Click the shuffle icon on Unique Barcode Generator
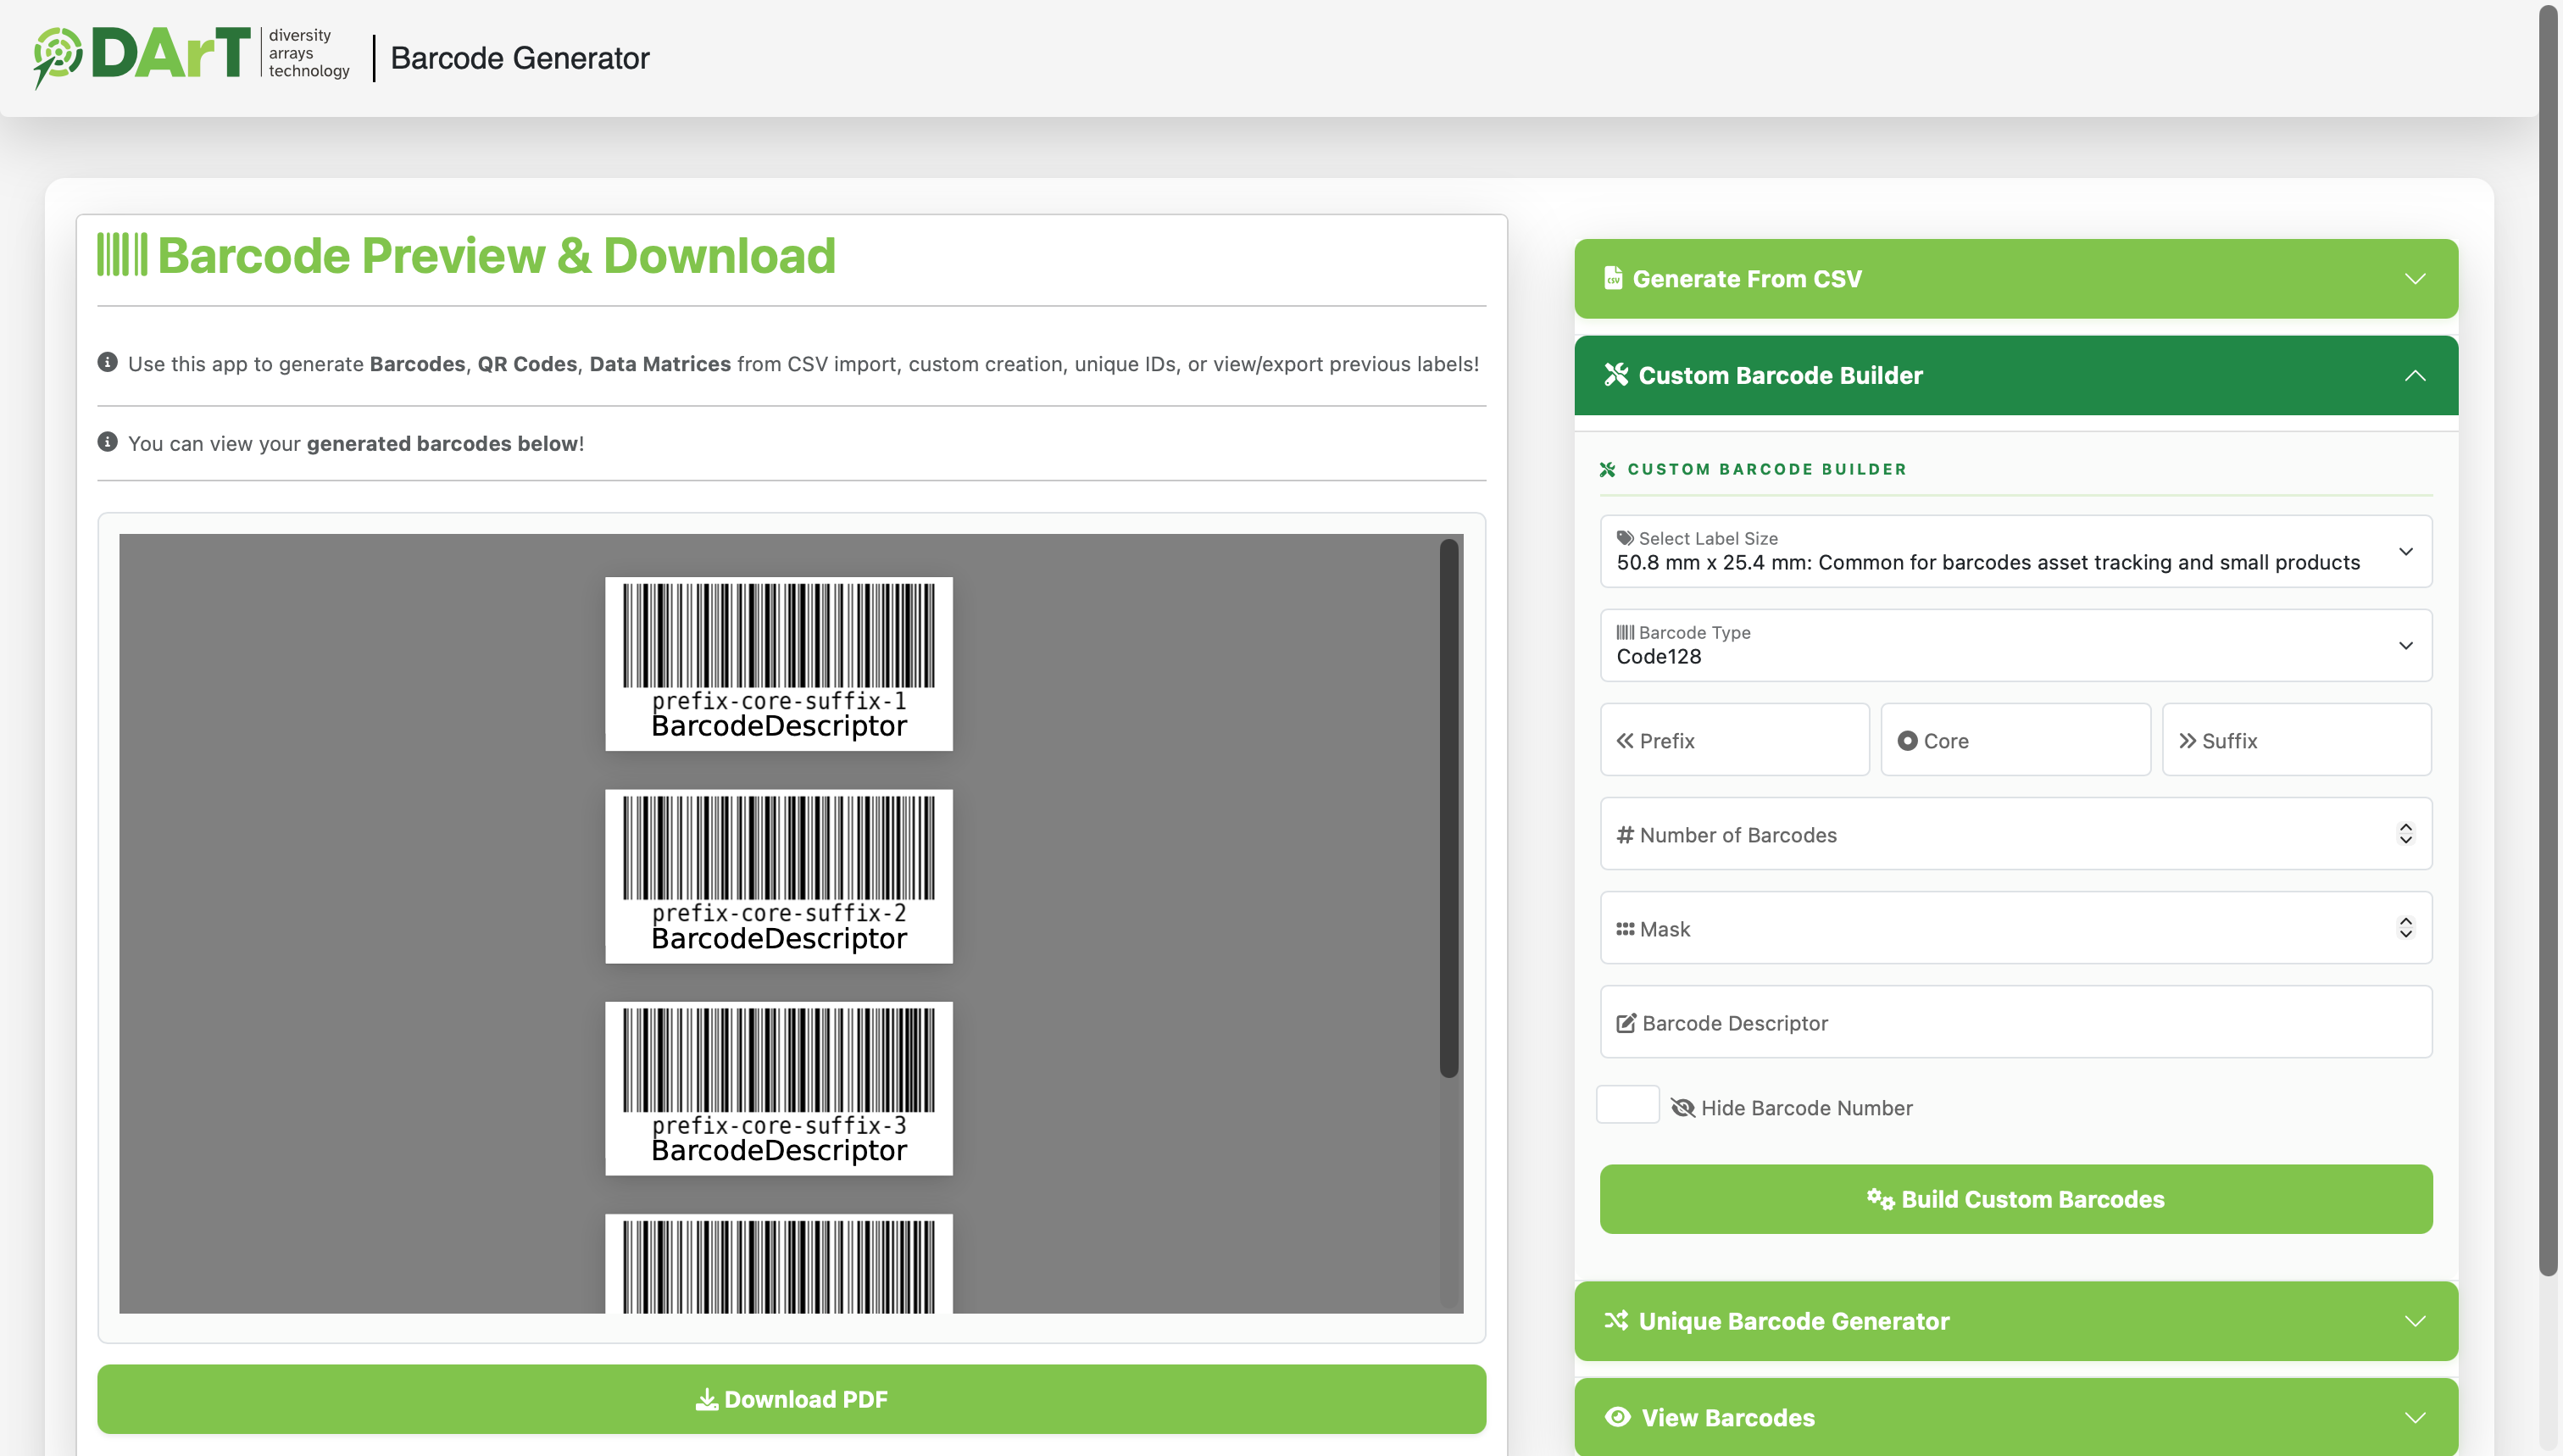The image size is (2563, 1456). click(1616, 1320)
